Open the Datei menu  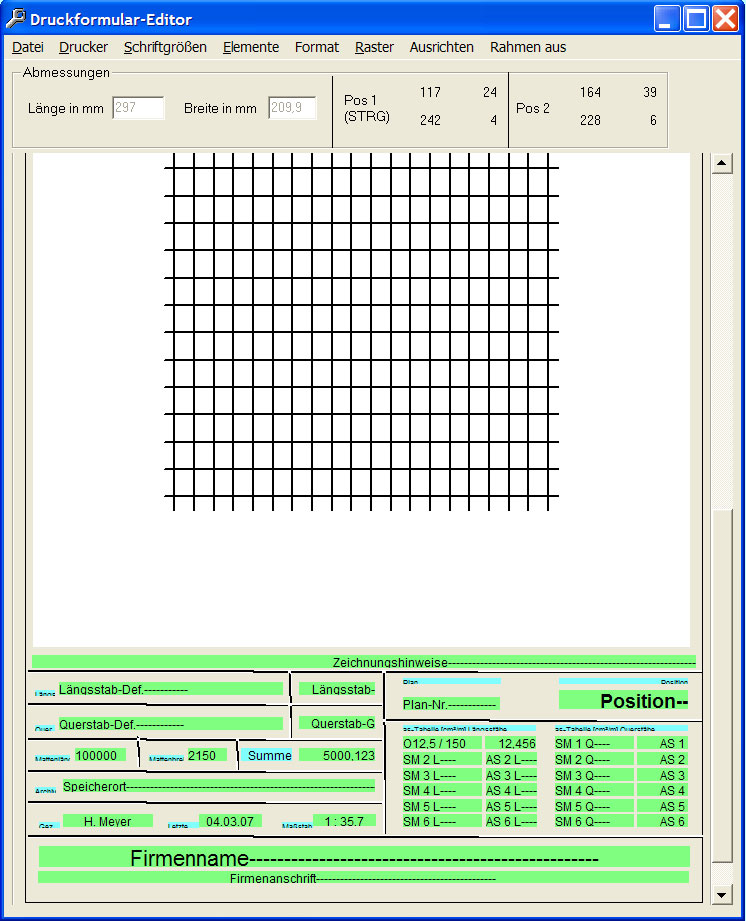[28, 47]
